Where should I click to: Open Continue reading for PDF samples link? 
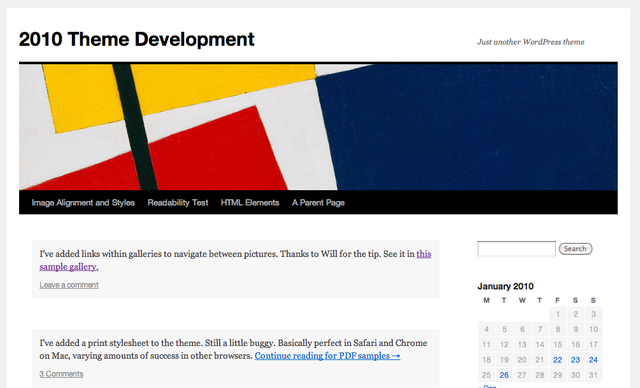(327, 356)
